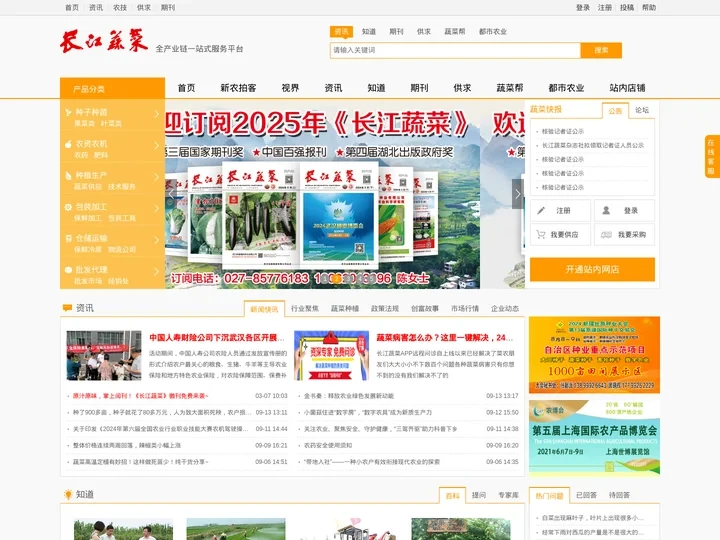This screenshot has width=720, height=540.
Task: Expand the 农资农机 category chevron
Action: point(157,145)
